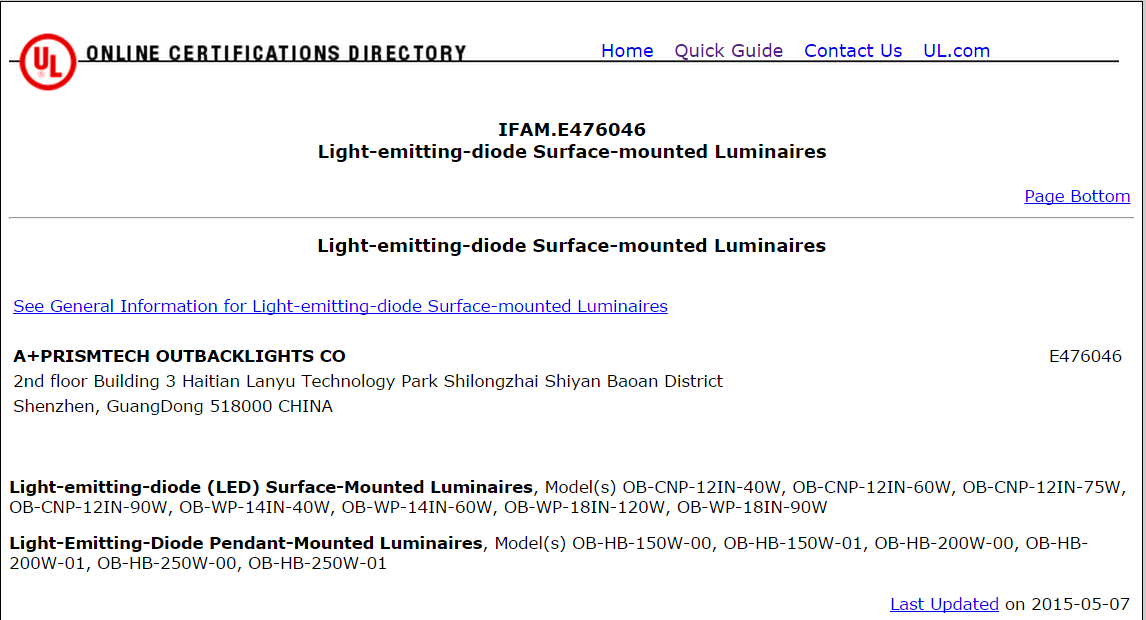This screenshot has width=1146, height=620.
Task: Click model OB-WP-14IN-60W
Action: [x=417, y=507]
